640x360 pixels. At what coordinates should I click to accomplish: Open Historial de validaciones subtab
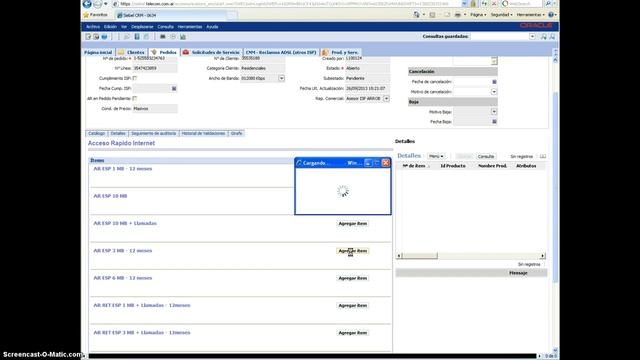coord(203,133)
